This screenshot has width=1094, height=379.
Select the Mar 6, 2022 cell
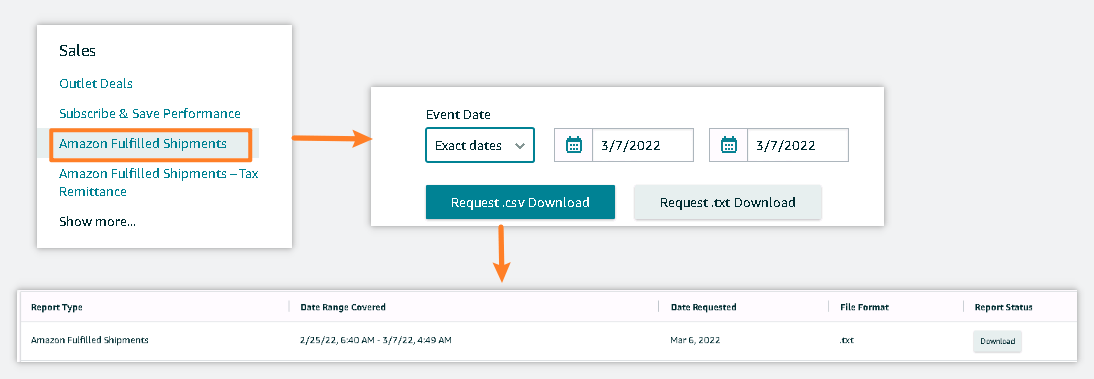(696, 340)
